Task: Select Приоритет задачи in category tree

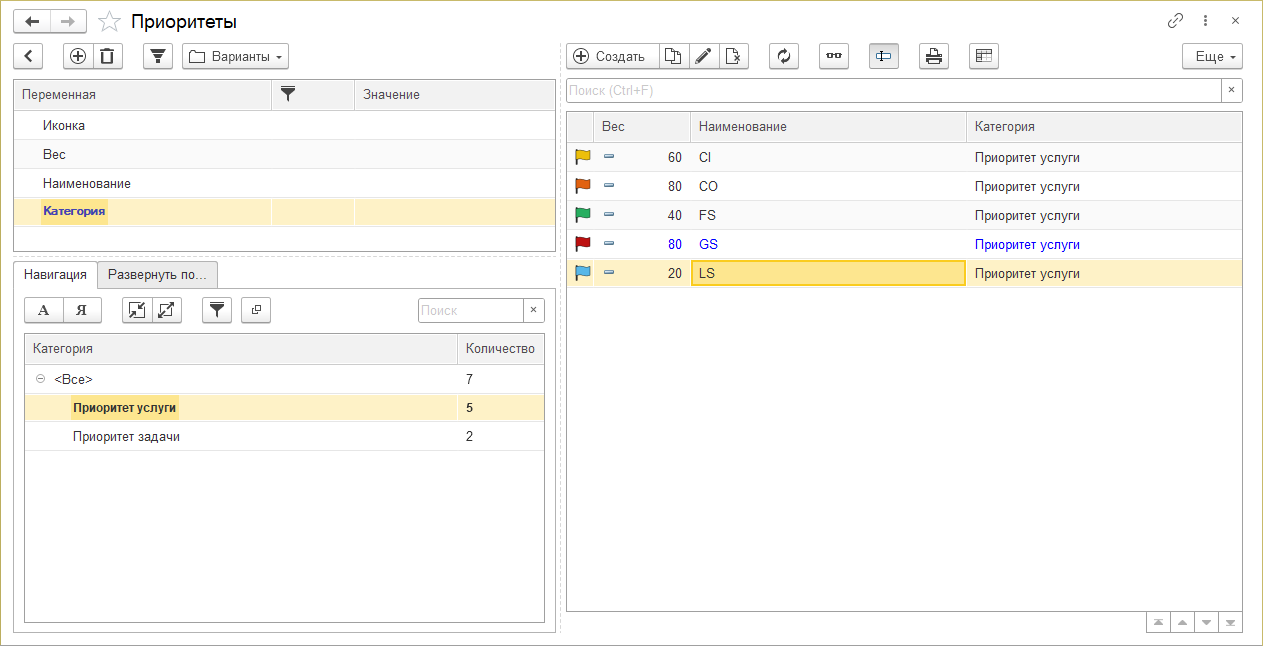Action: [126, 437]
